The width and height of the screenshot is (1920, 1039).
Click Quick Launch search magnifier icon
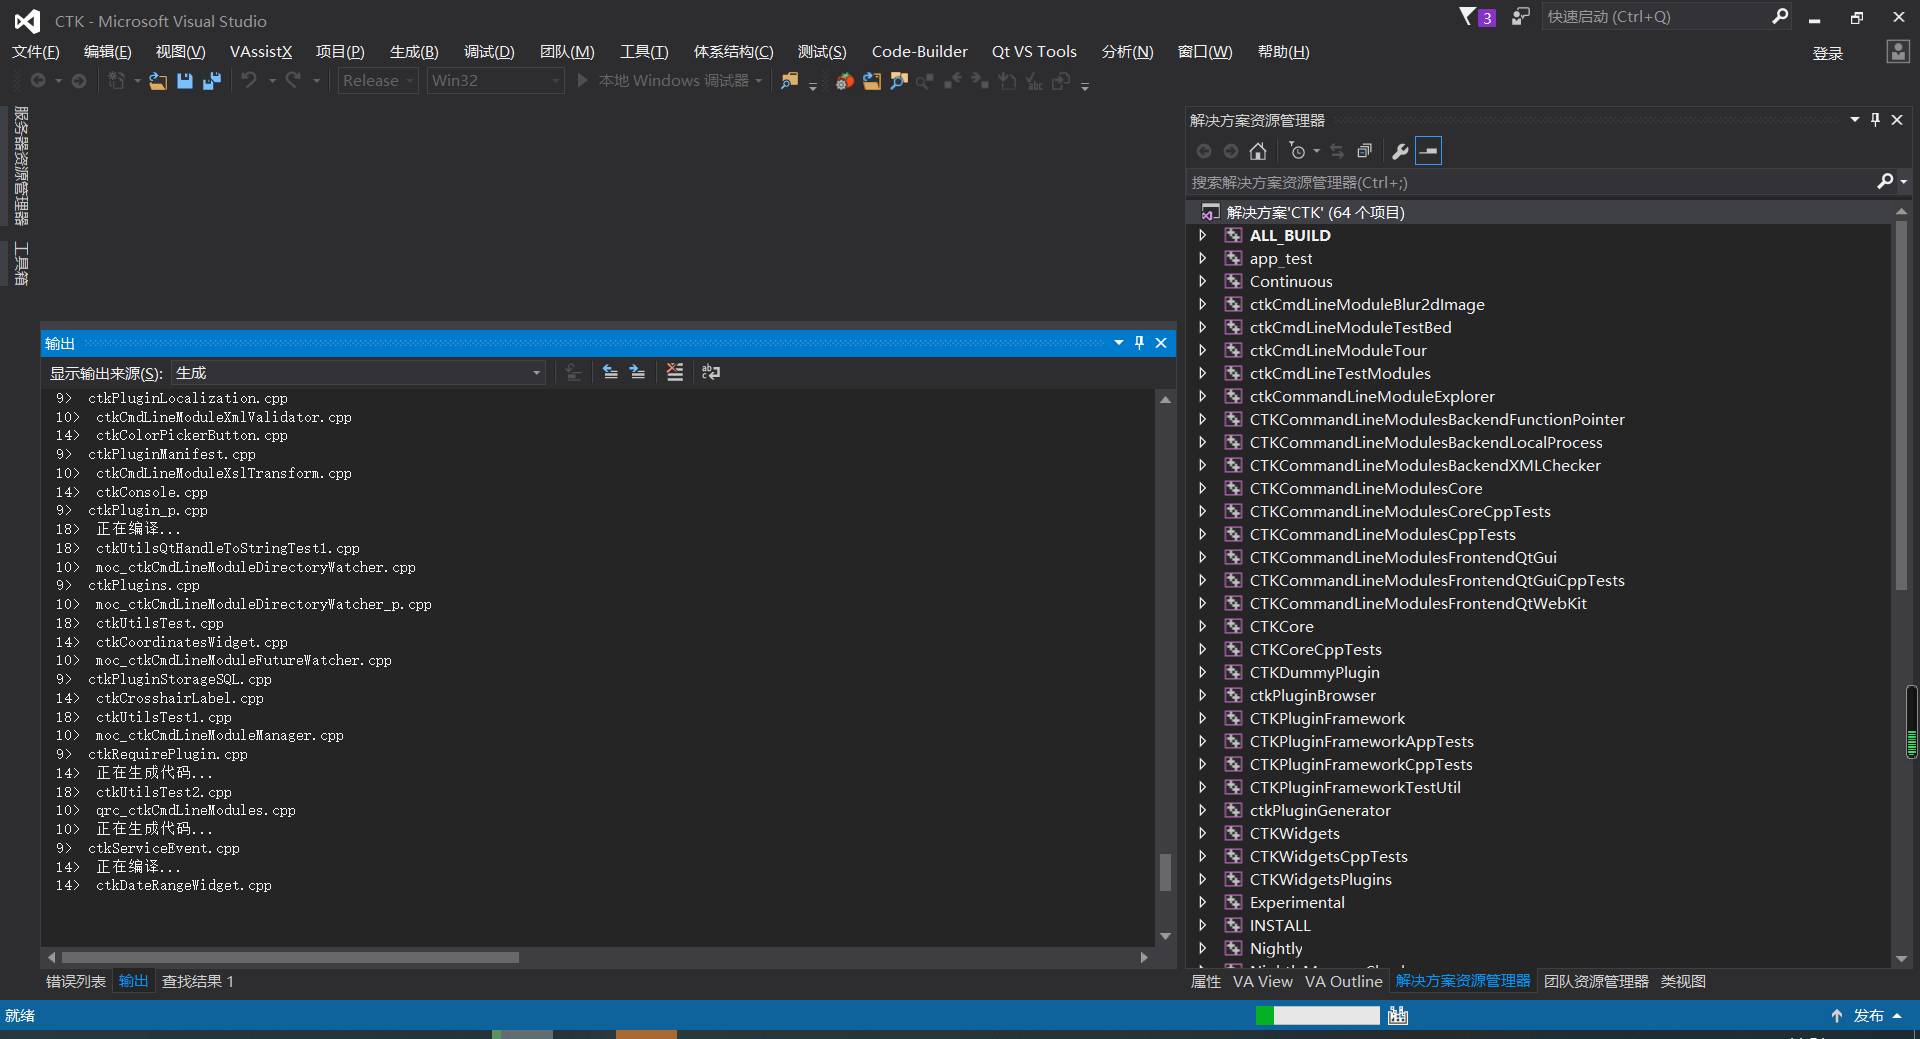pos(1780,16)
